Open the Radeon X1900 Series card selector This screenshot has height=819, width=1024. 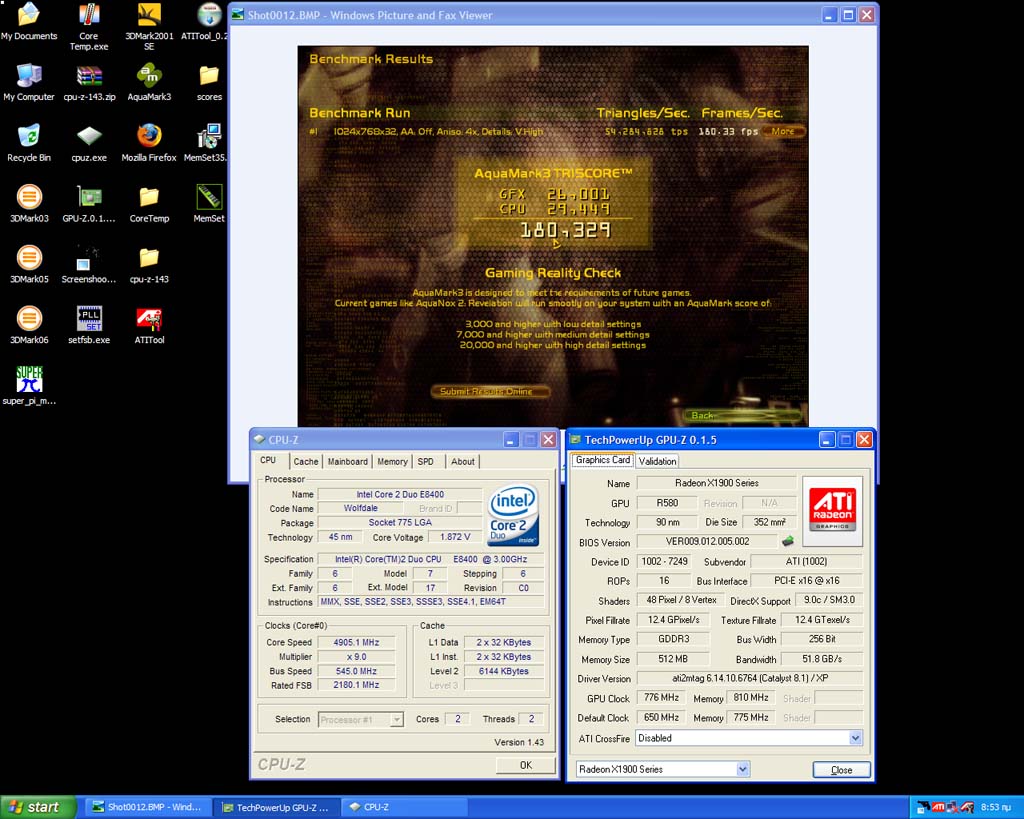point(663,769)
